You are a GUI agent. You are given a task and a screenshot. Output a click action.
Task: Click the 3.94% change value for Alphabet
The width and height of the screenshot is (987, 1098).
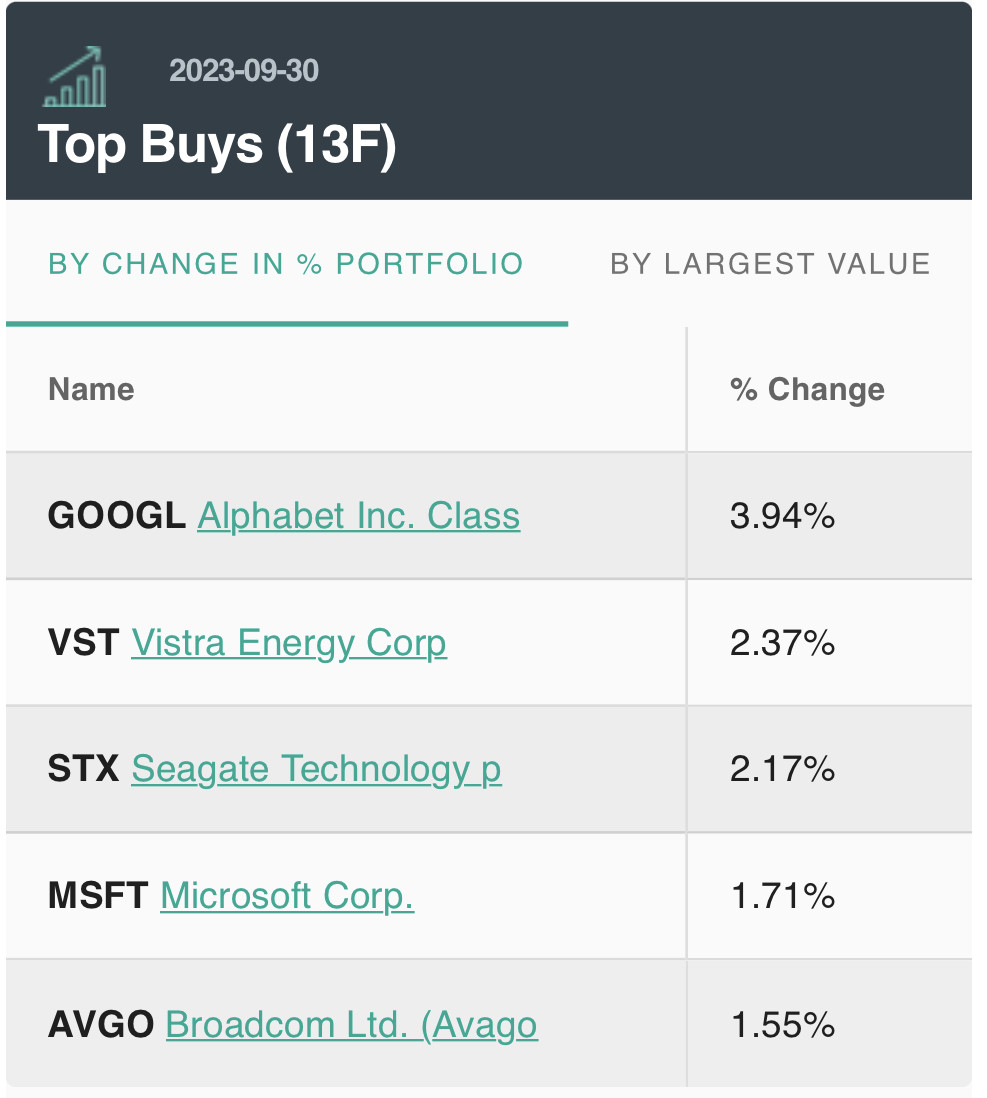point(782,516)
